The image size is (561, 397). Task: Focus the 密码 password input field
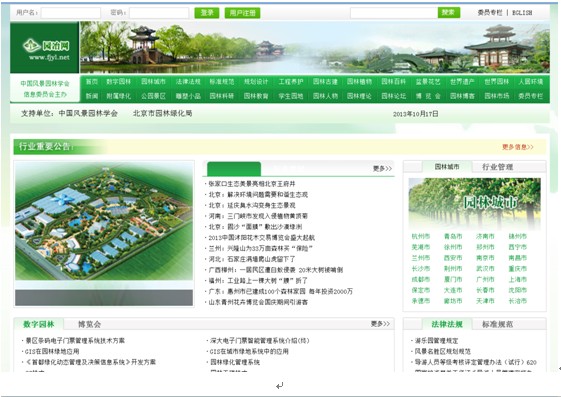159,13
